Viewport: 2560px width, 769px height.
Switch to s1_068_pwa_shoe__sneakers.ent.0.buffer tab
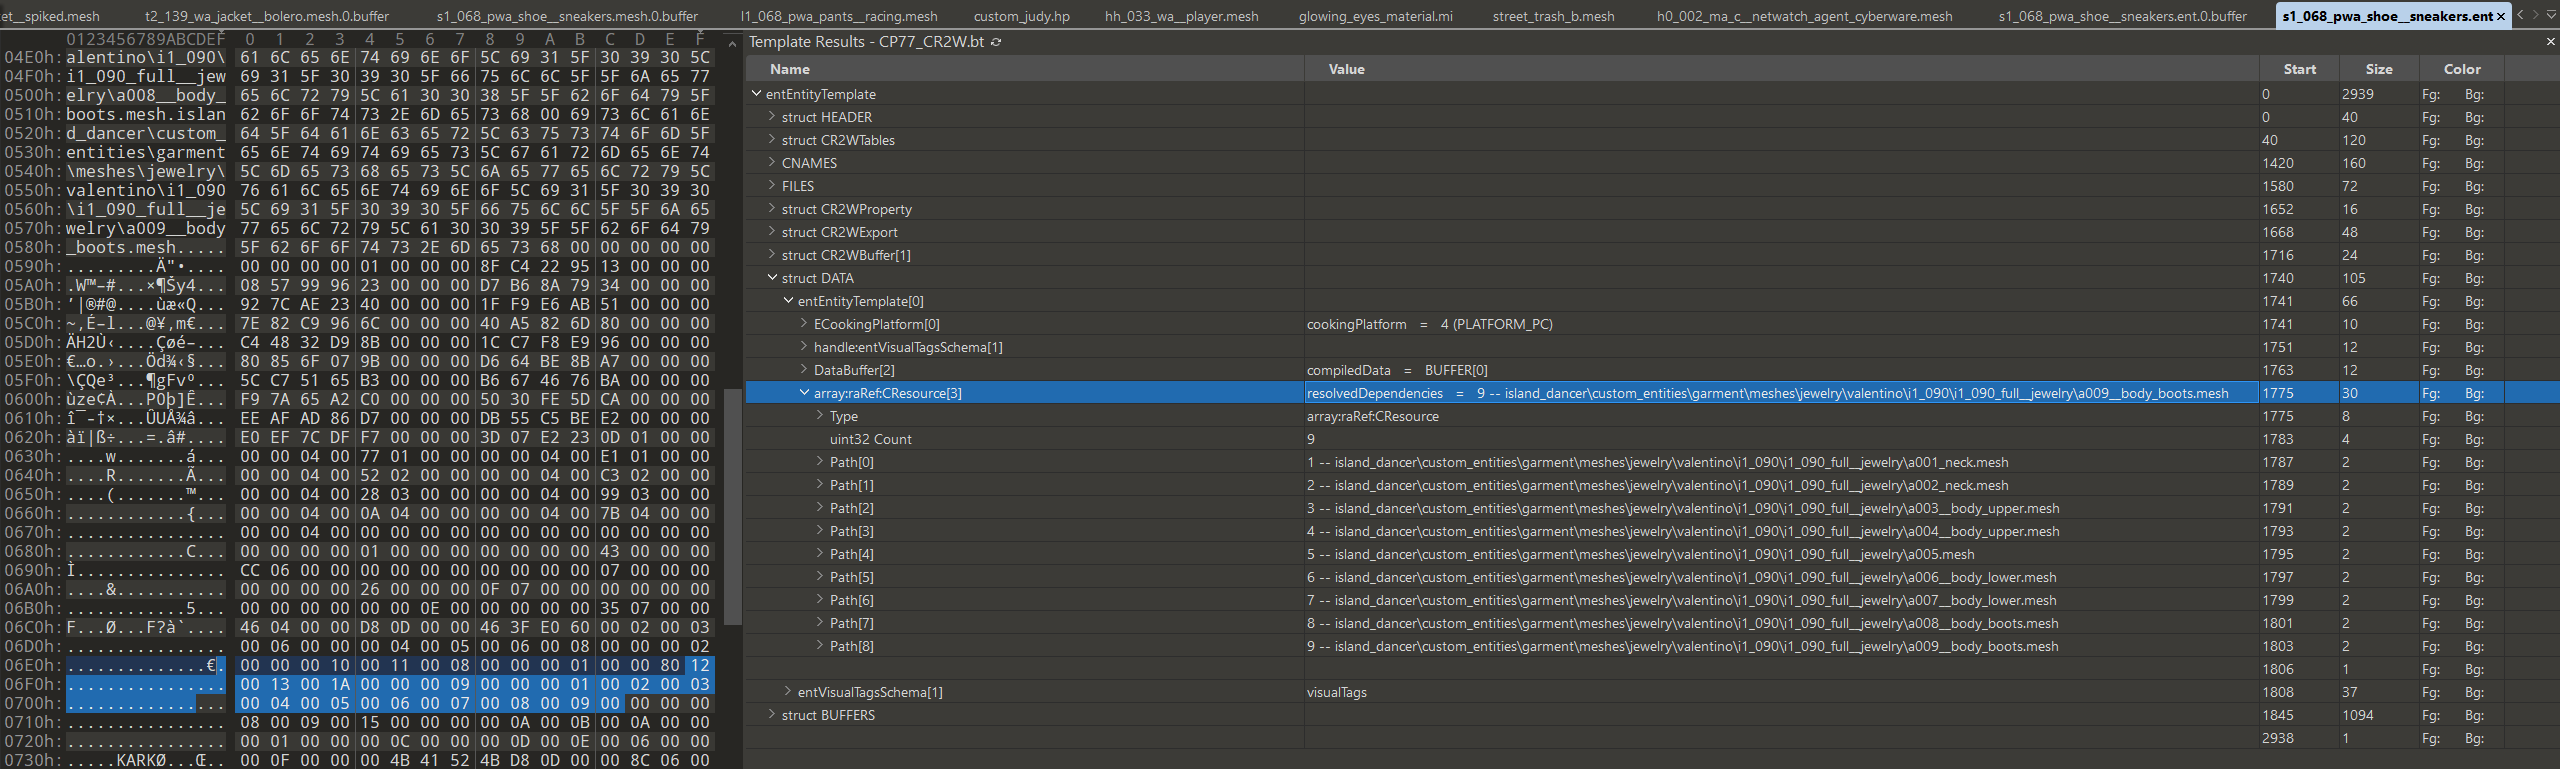2122,16
